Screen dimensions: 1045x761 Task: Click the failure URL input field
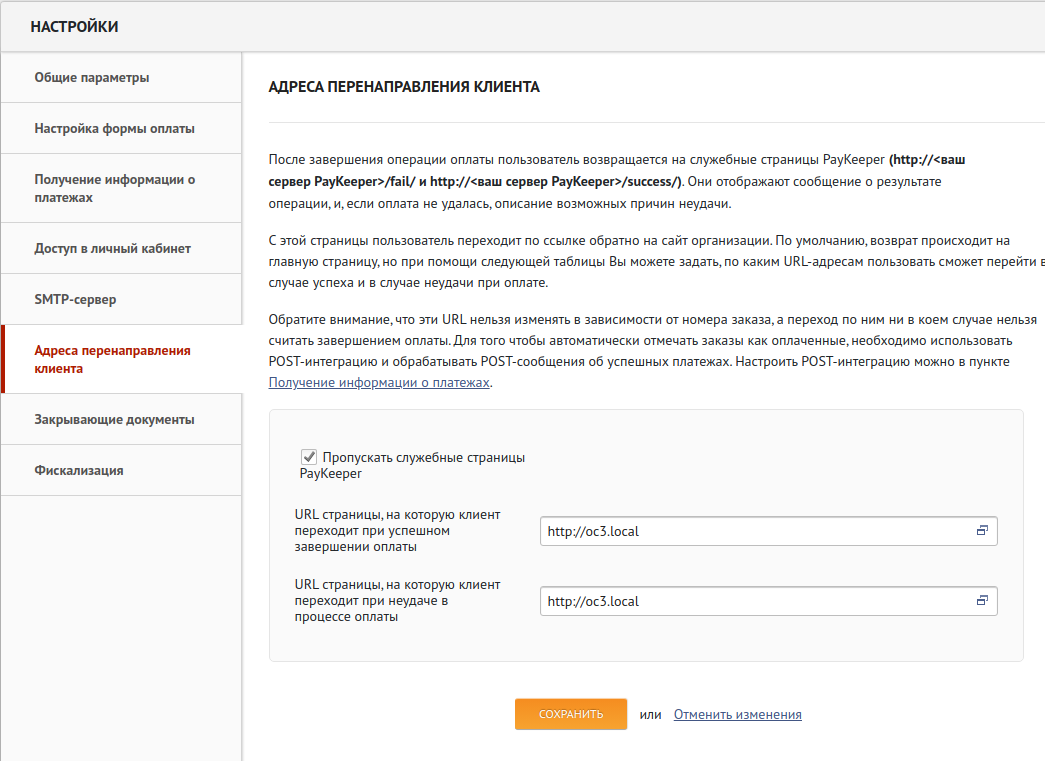[755, 601]
